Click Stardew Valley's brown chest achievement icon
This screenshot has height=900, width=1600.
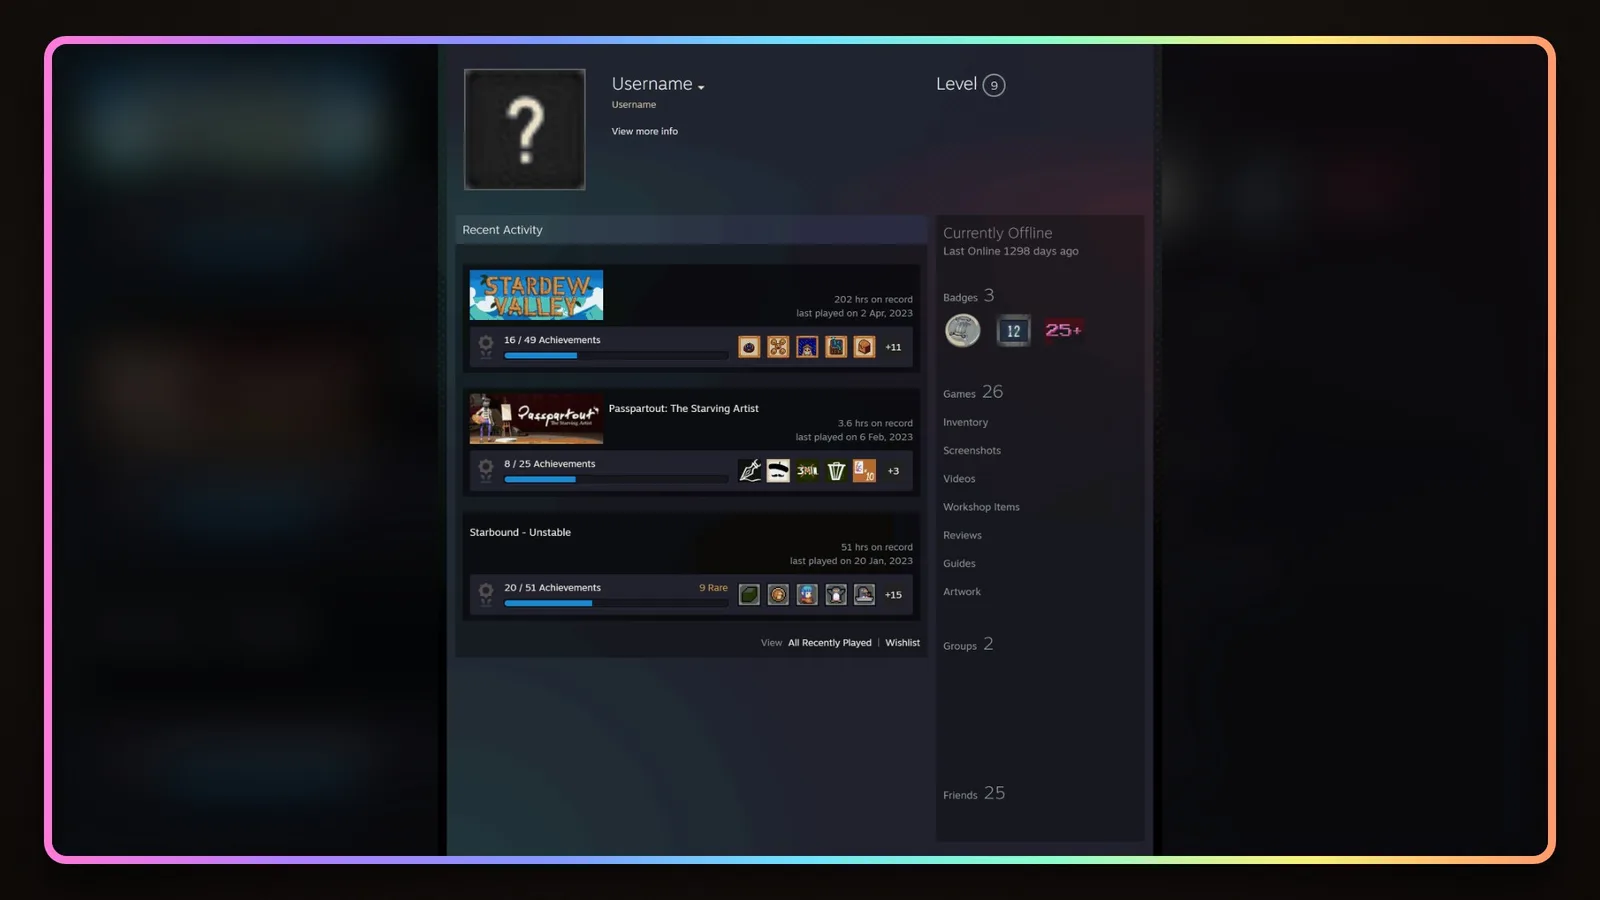tap(865, 347)
